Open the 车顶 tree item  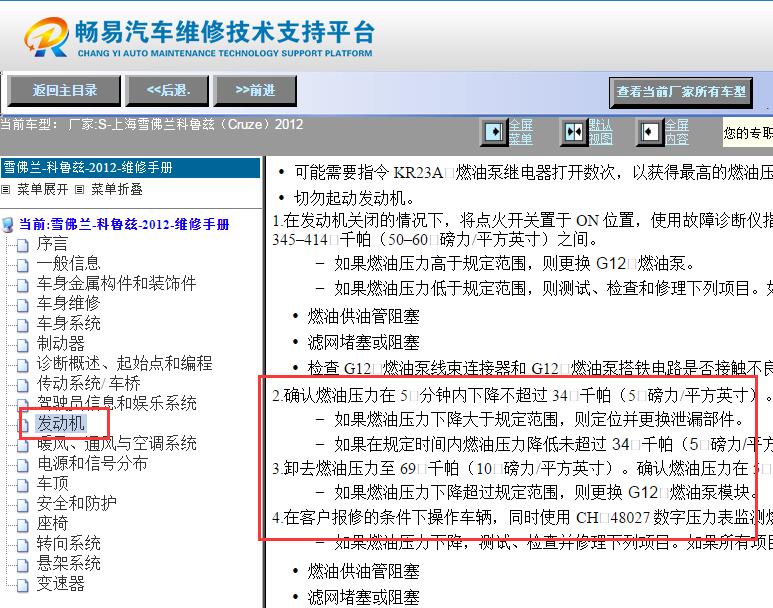[x=52, y=483]
